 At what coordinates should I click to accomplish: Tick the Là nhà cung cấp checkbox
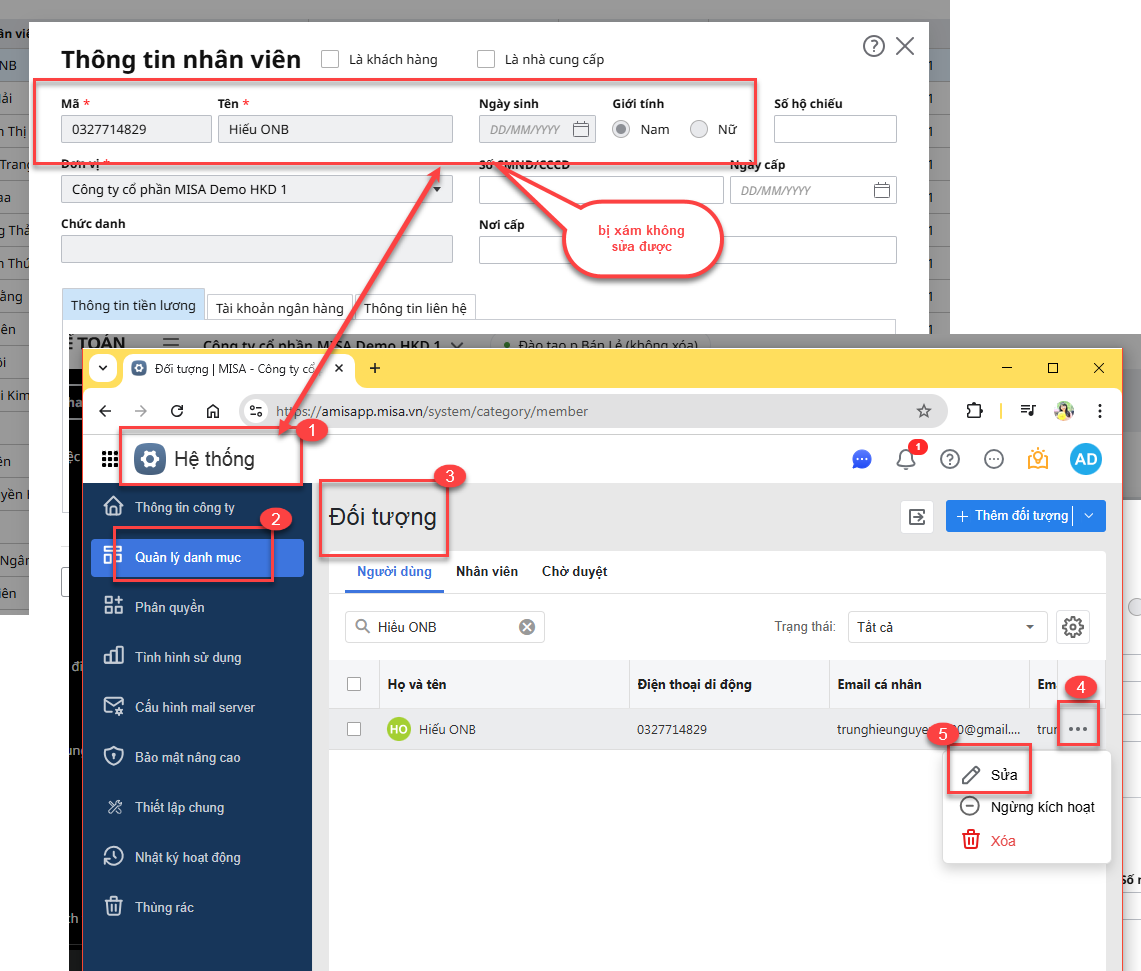tap(486, 59)
